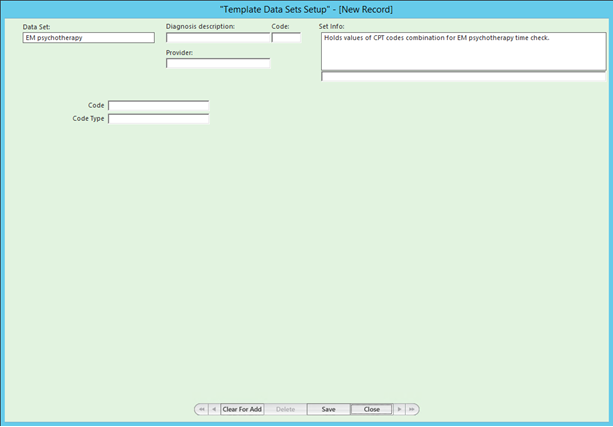Save the new record
613x427 pixels.
[x=328, y=409]
